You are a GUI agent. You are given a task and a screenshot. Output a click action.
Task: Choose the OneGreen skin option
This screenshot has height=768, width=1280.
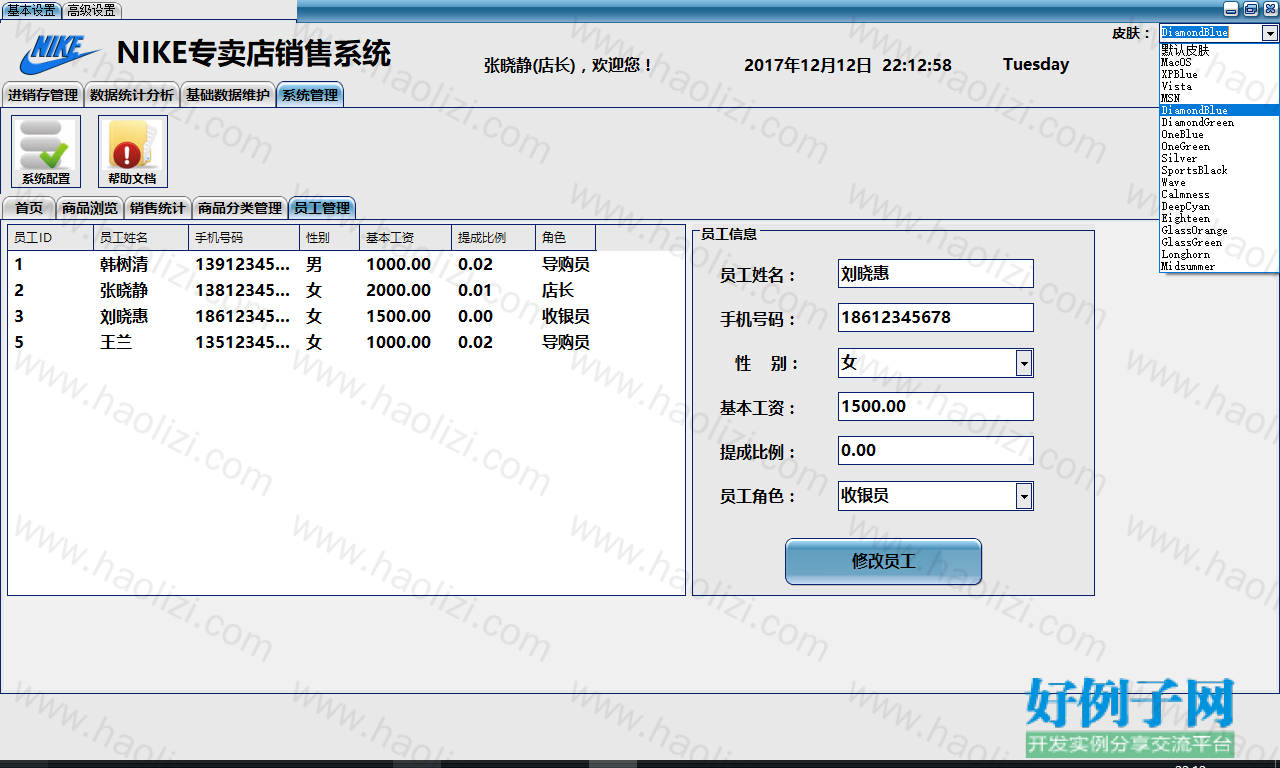click(x=1219, y=146)
